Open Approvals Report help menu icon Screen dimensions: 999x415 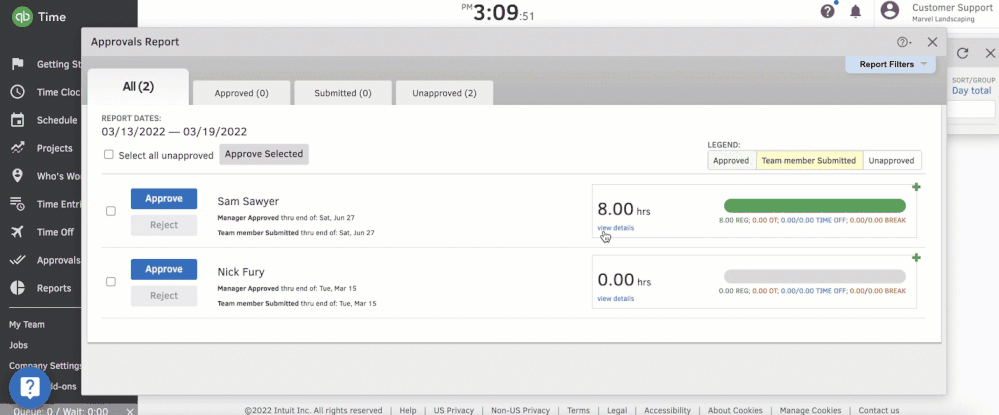click(x=904, y=42)
